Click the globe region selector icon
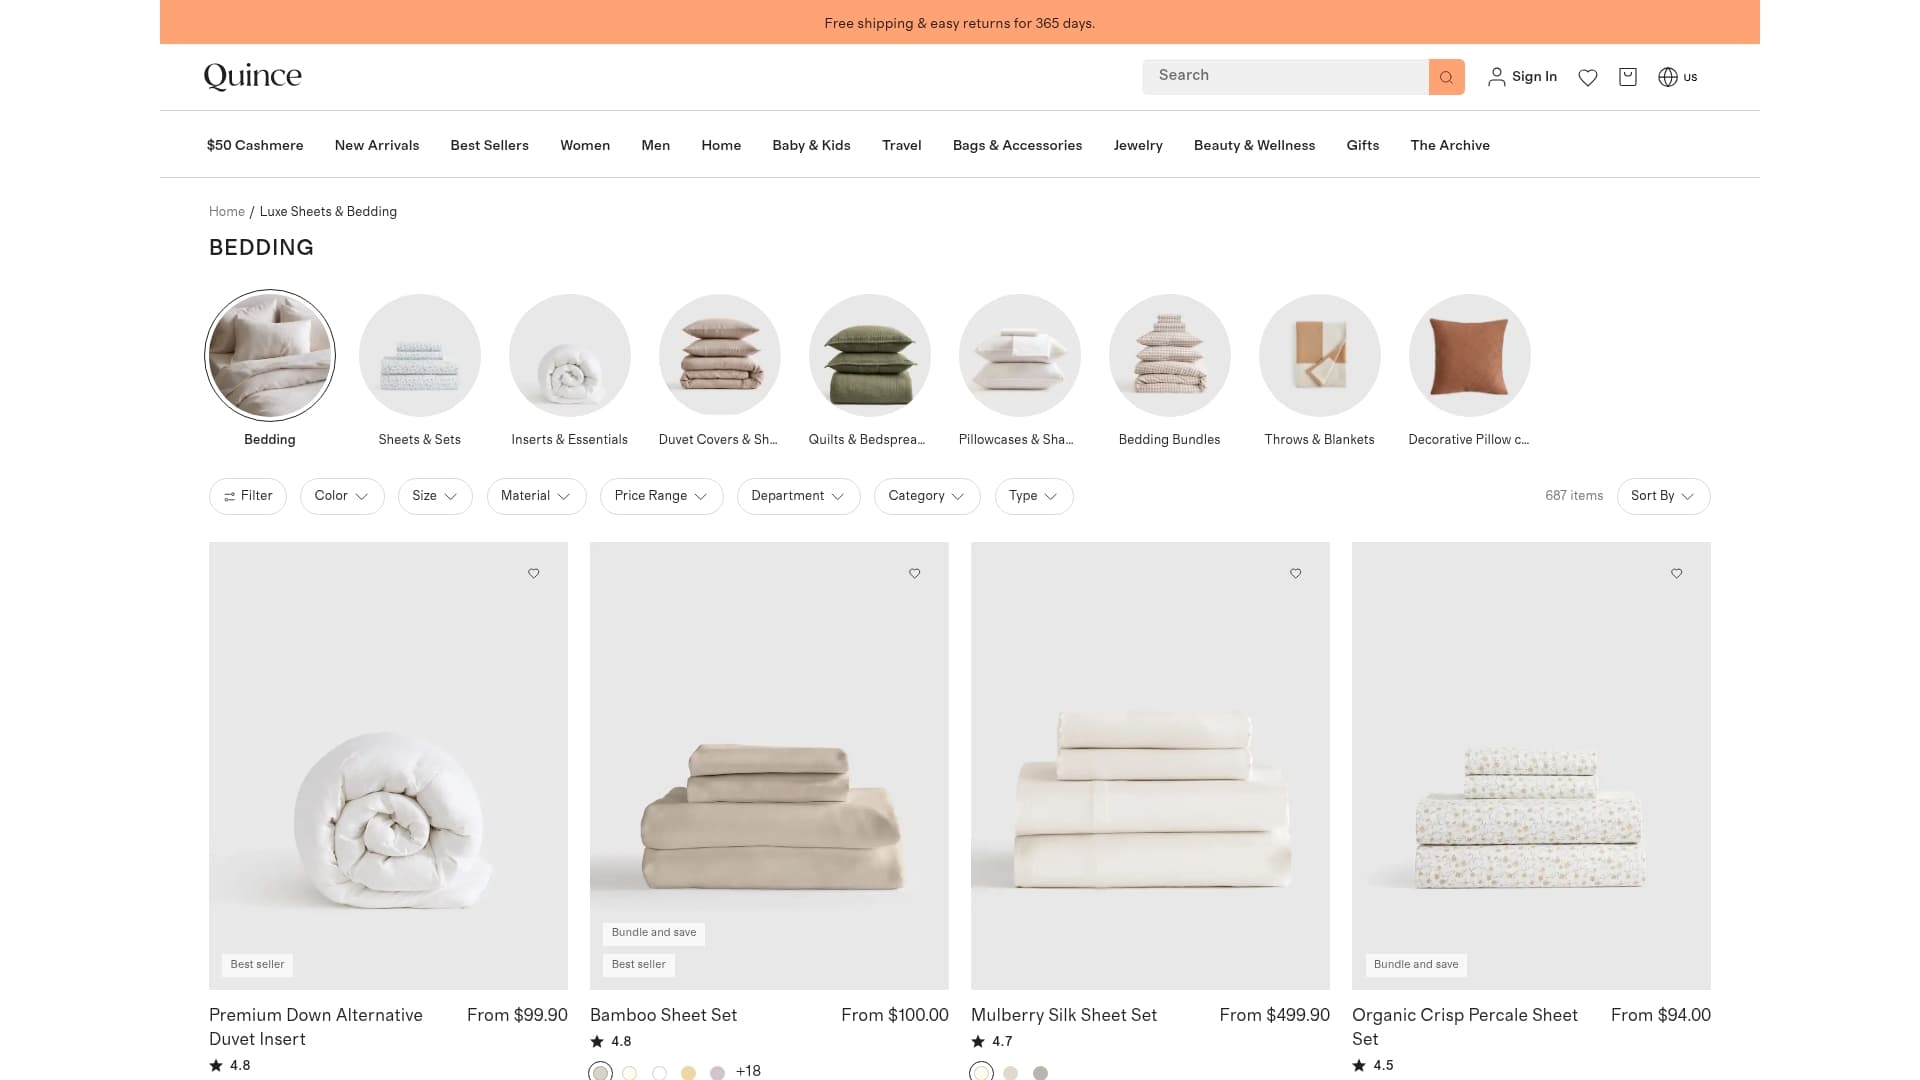 click(x=1668, y=77)
